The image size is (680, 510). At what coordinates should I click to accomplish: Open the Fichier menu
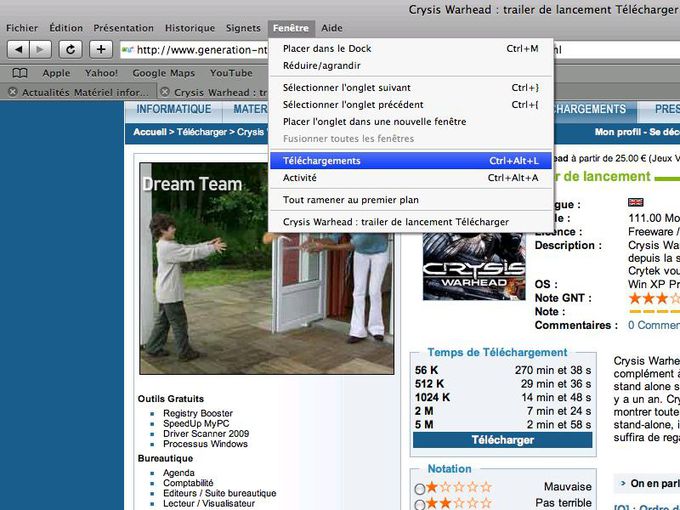(x=22, y=28)
